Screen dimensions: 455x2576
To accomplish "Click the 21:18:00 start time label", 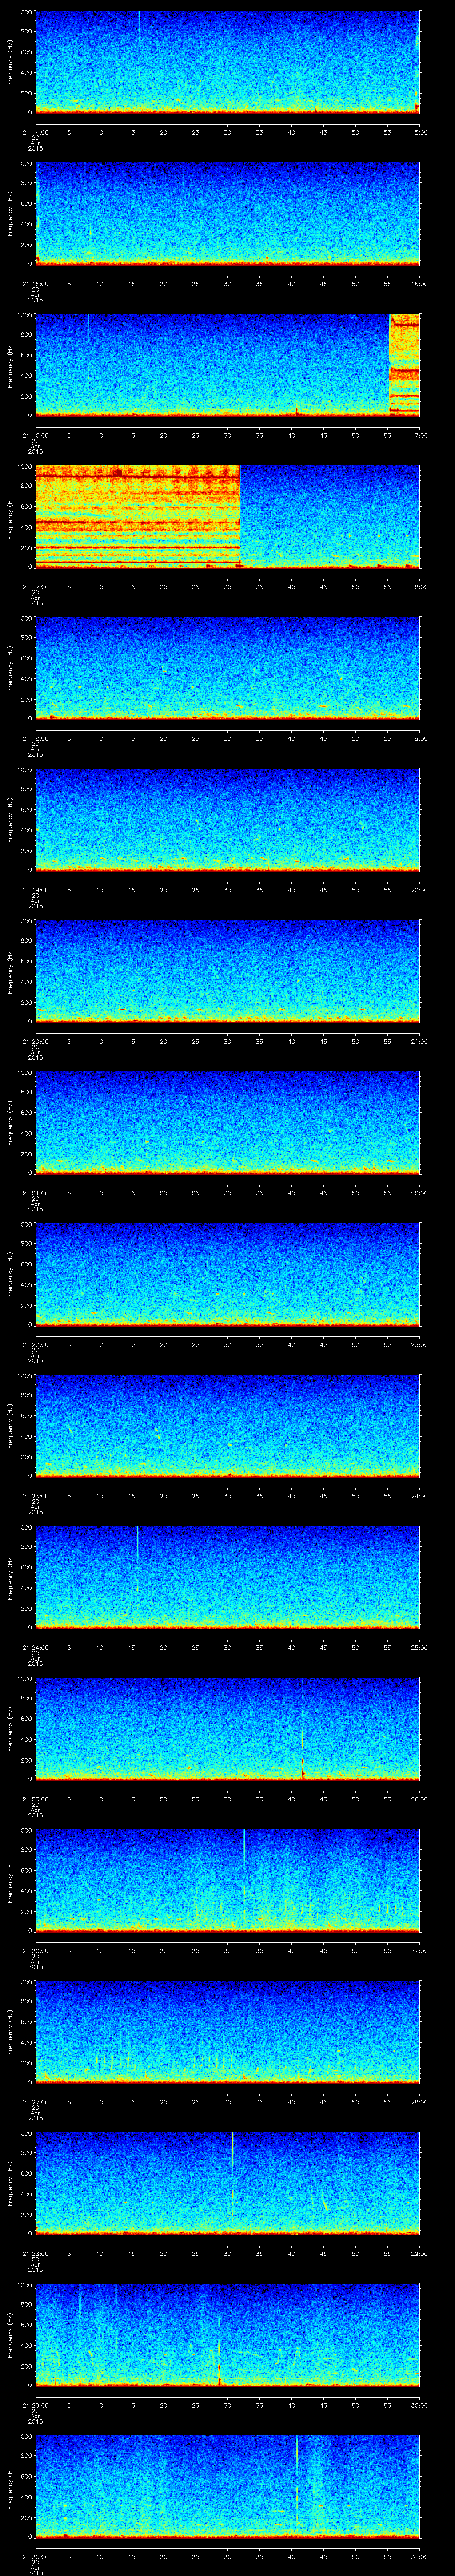I will [35, 738].
